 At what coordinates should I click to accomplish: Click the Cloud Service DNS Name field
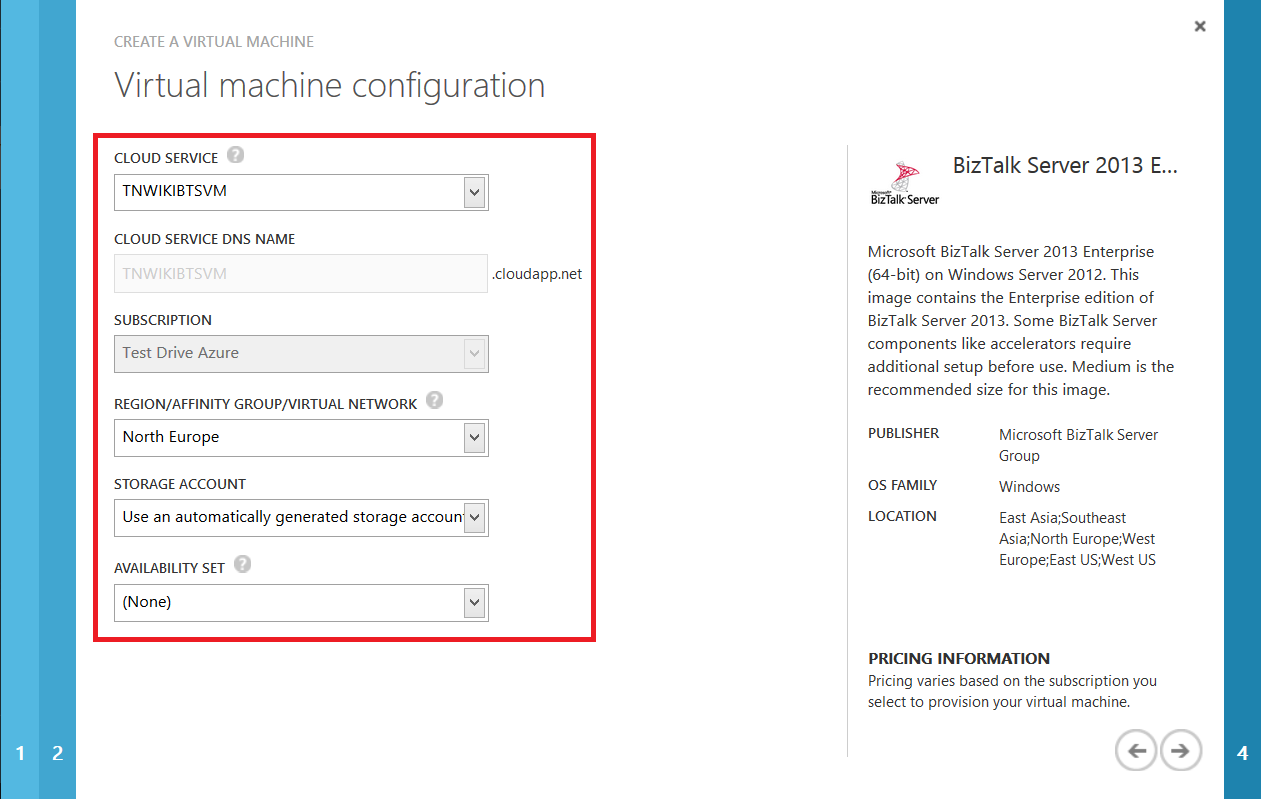click(x=301, y=273)
